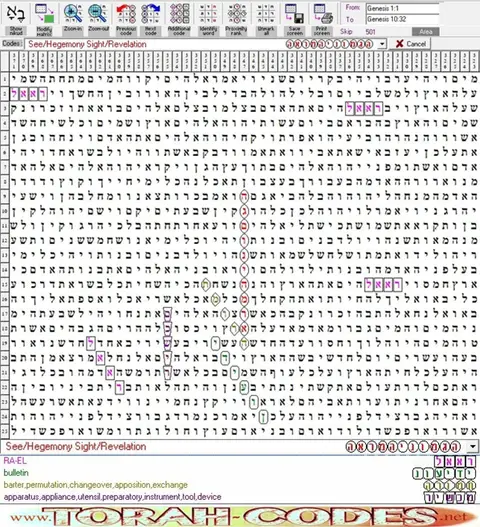
Task: Click the boxed Hebrew letters beside RA-EL
Action: 455,461
